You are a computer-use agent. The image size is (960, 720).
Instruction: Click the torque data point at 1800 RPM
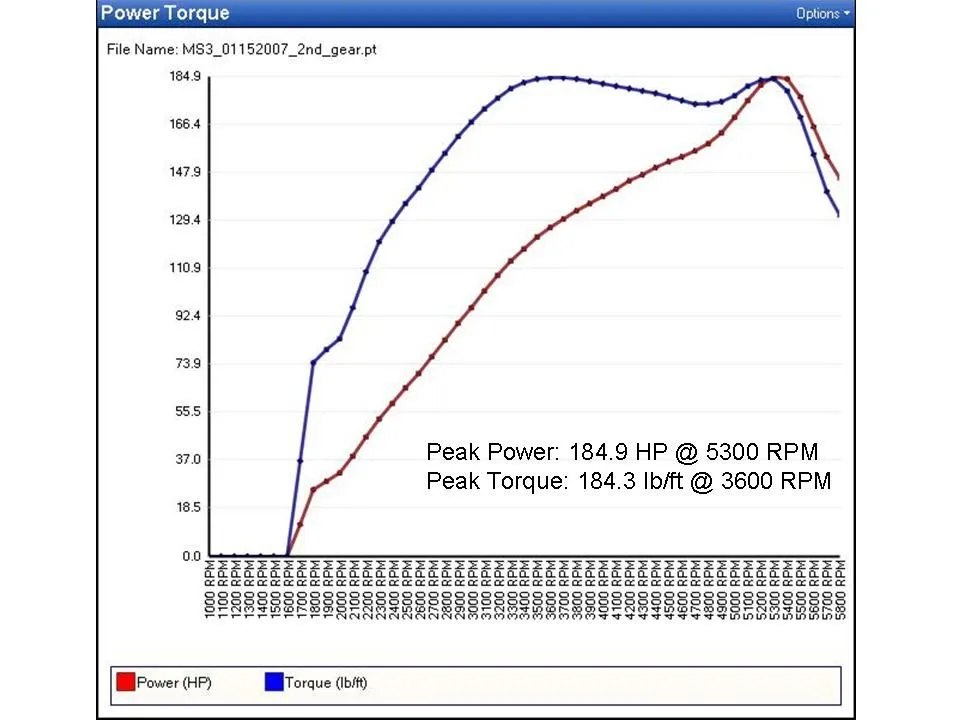point(313,362)
